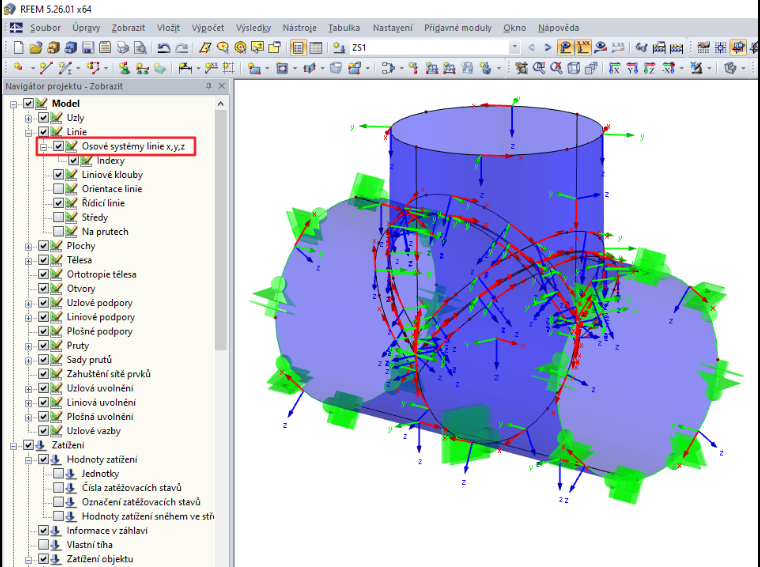This screenshot has height=567, width=760.
Task: Expand the Tělesa tree node
Action: pos(29,260)
